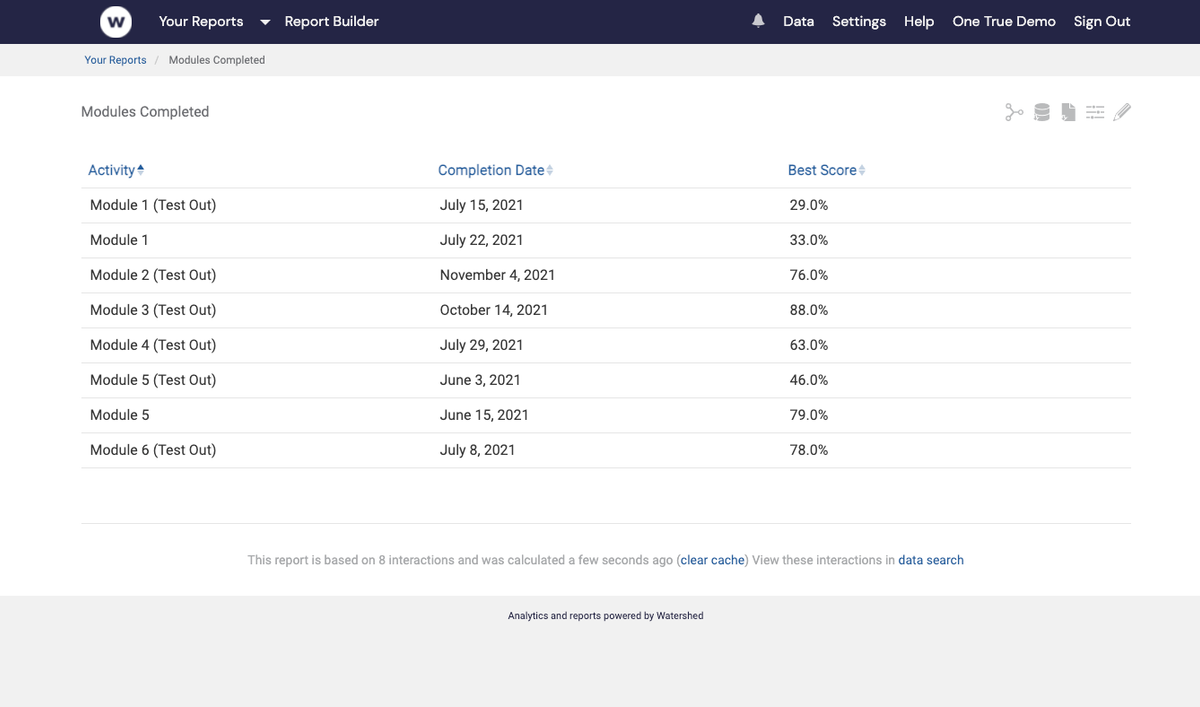The image size is (1200, 707).
Task: Open the Settings menu
Action: pos(858,21)
